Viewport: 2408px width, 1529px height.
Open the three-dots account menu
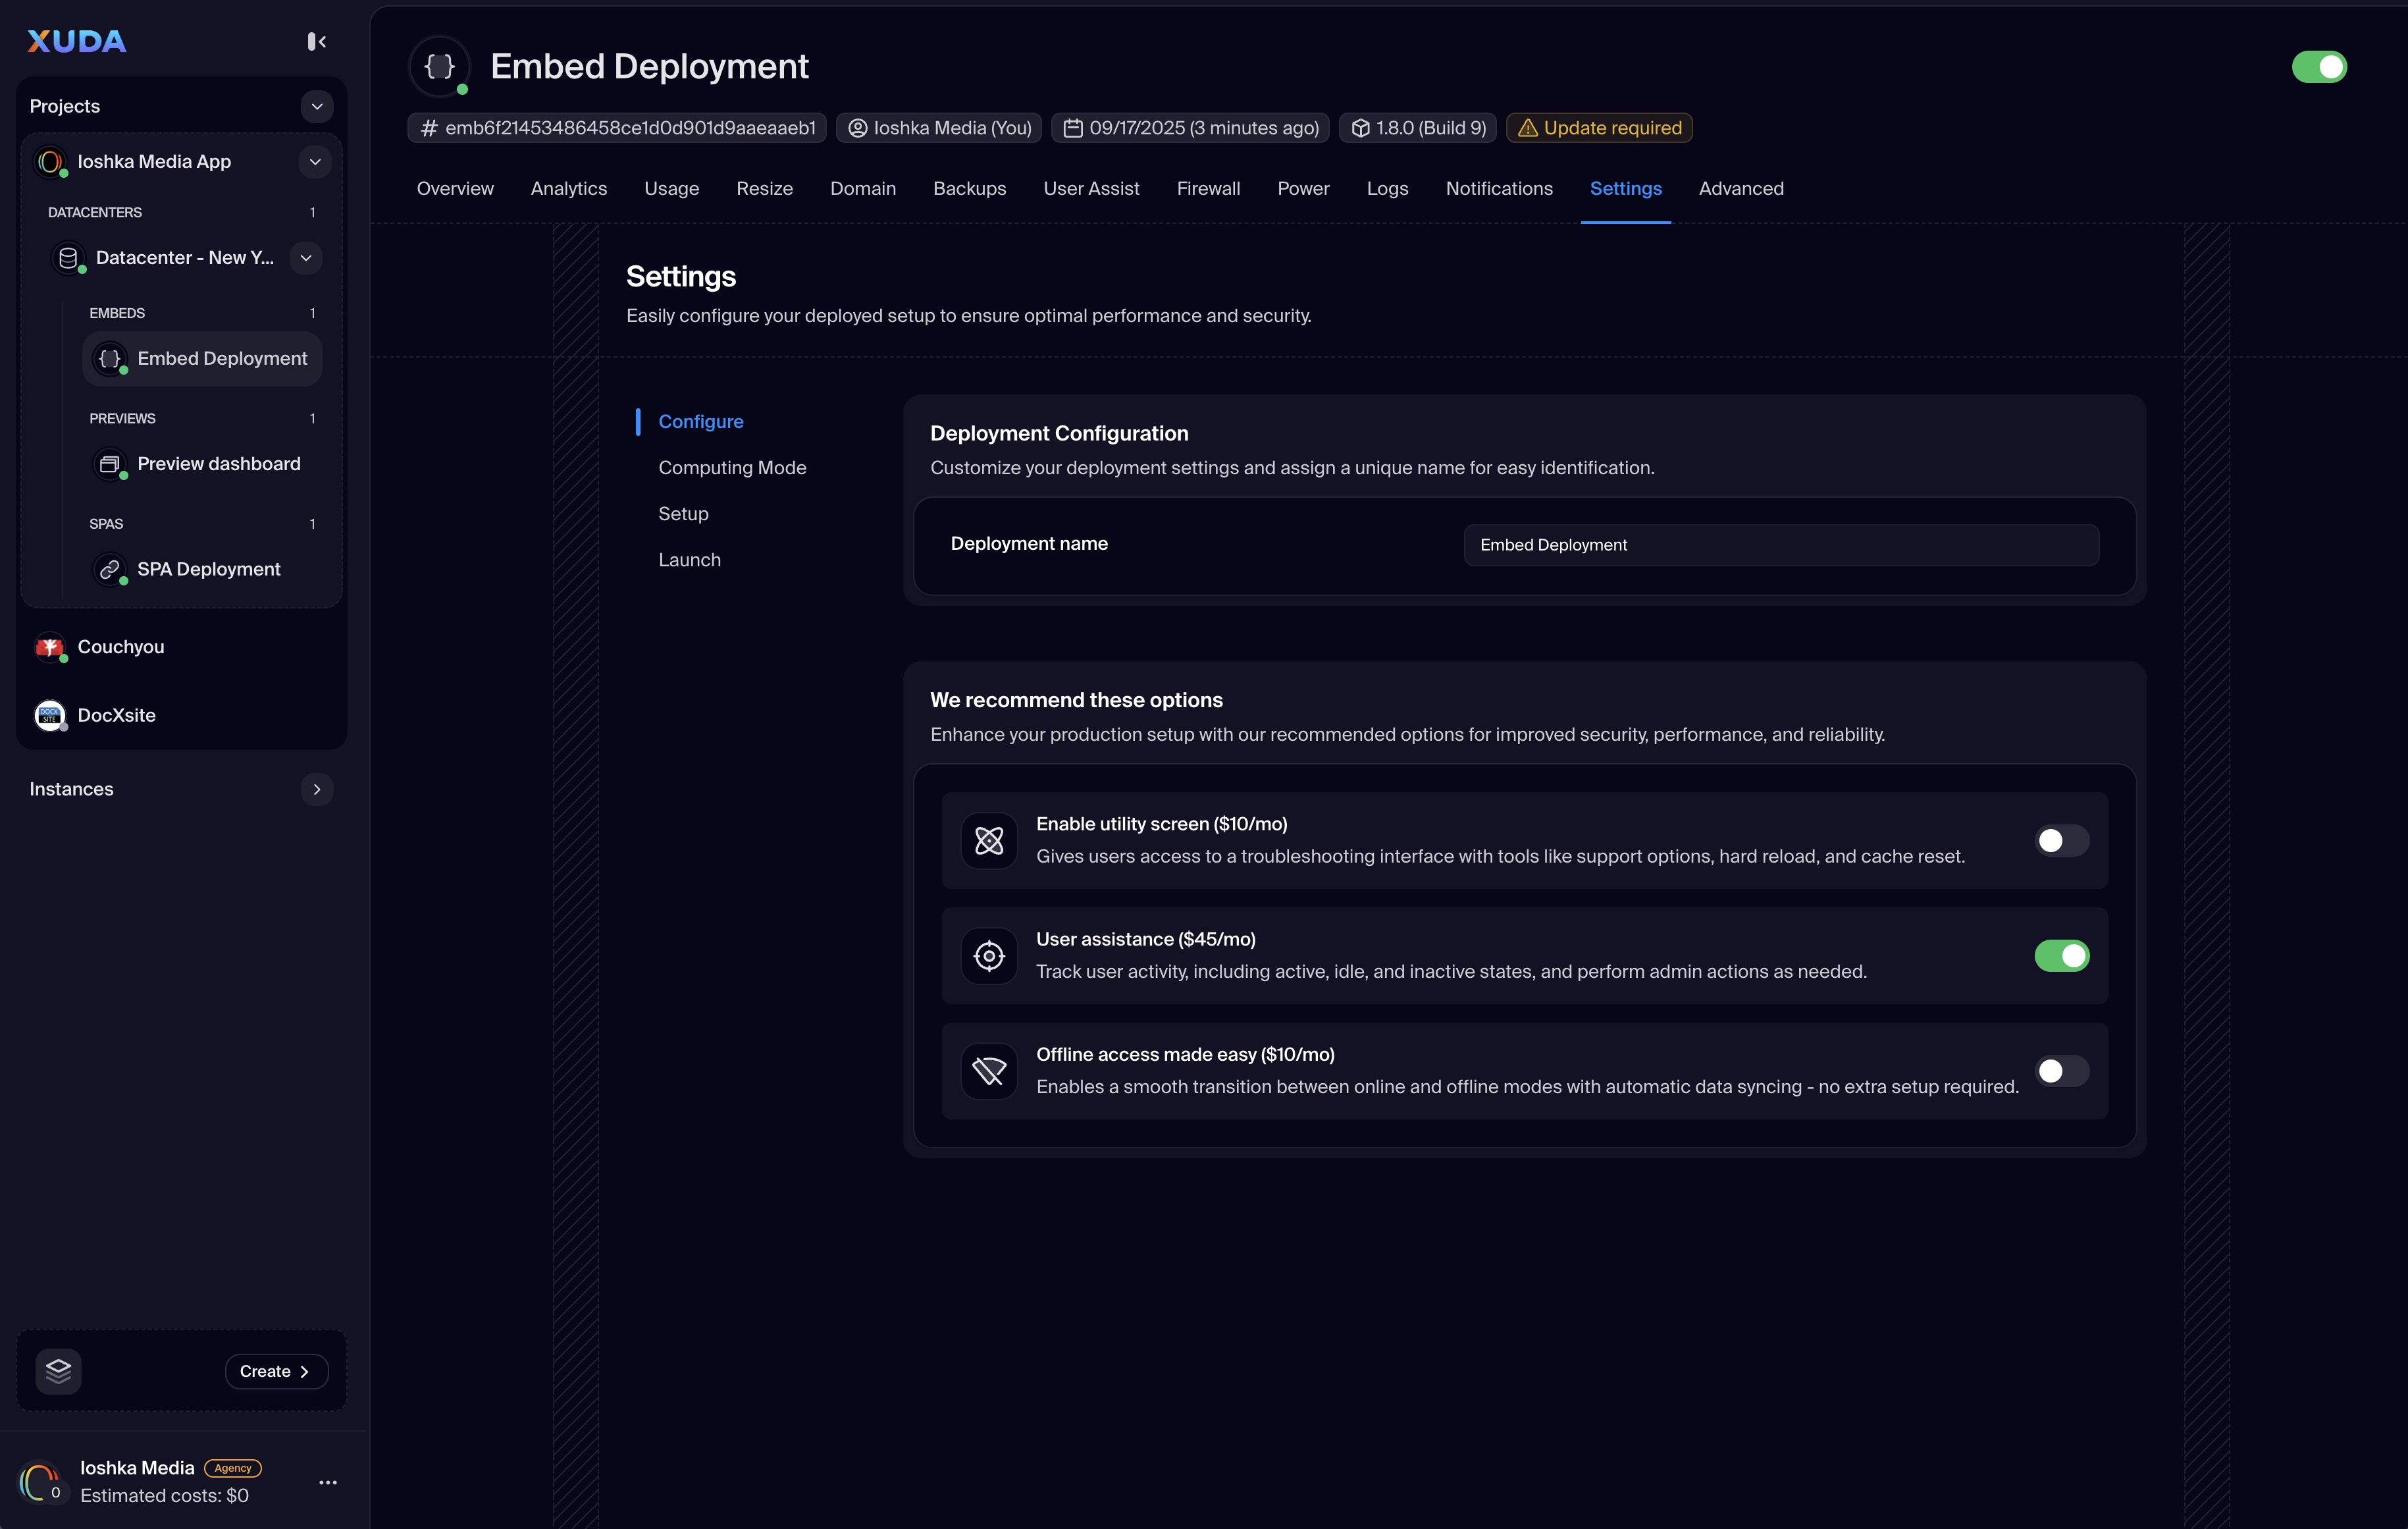coord(327,1482)
